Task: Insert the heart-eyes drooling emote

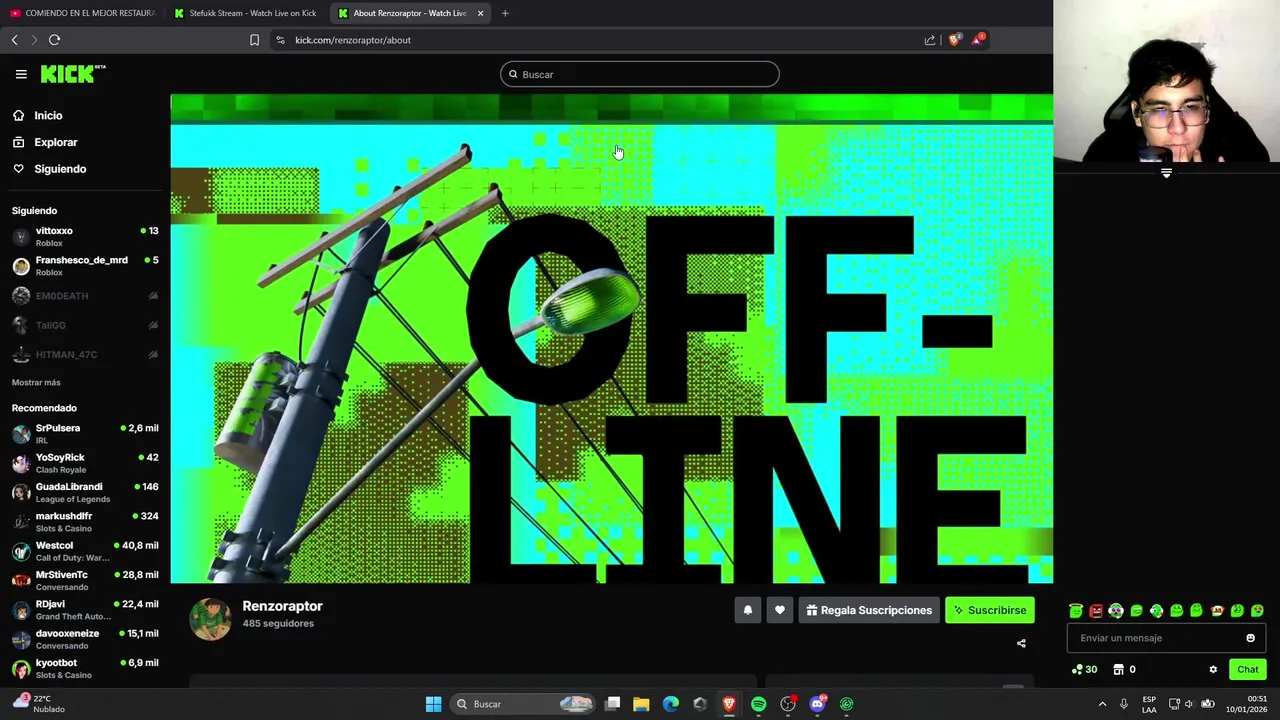Action: pyautogui.click(x=1257, y=610)
